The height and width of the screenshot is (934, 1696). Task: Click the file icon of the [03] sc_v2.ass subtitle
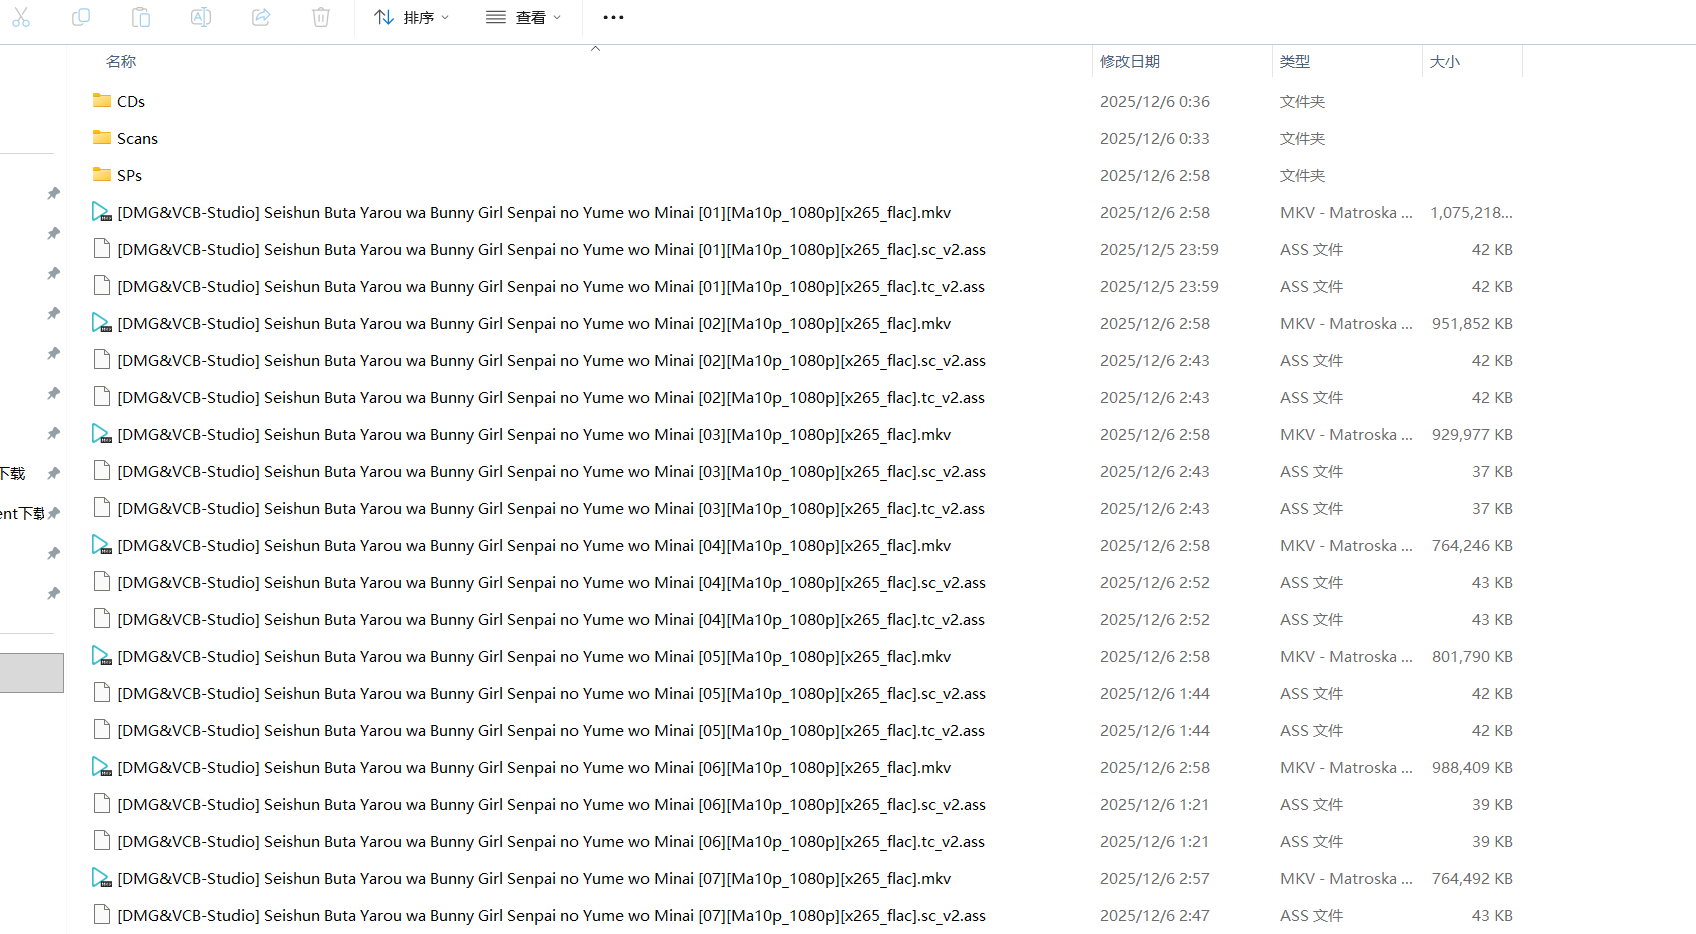coord(101,471)
